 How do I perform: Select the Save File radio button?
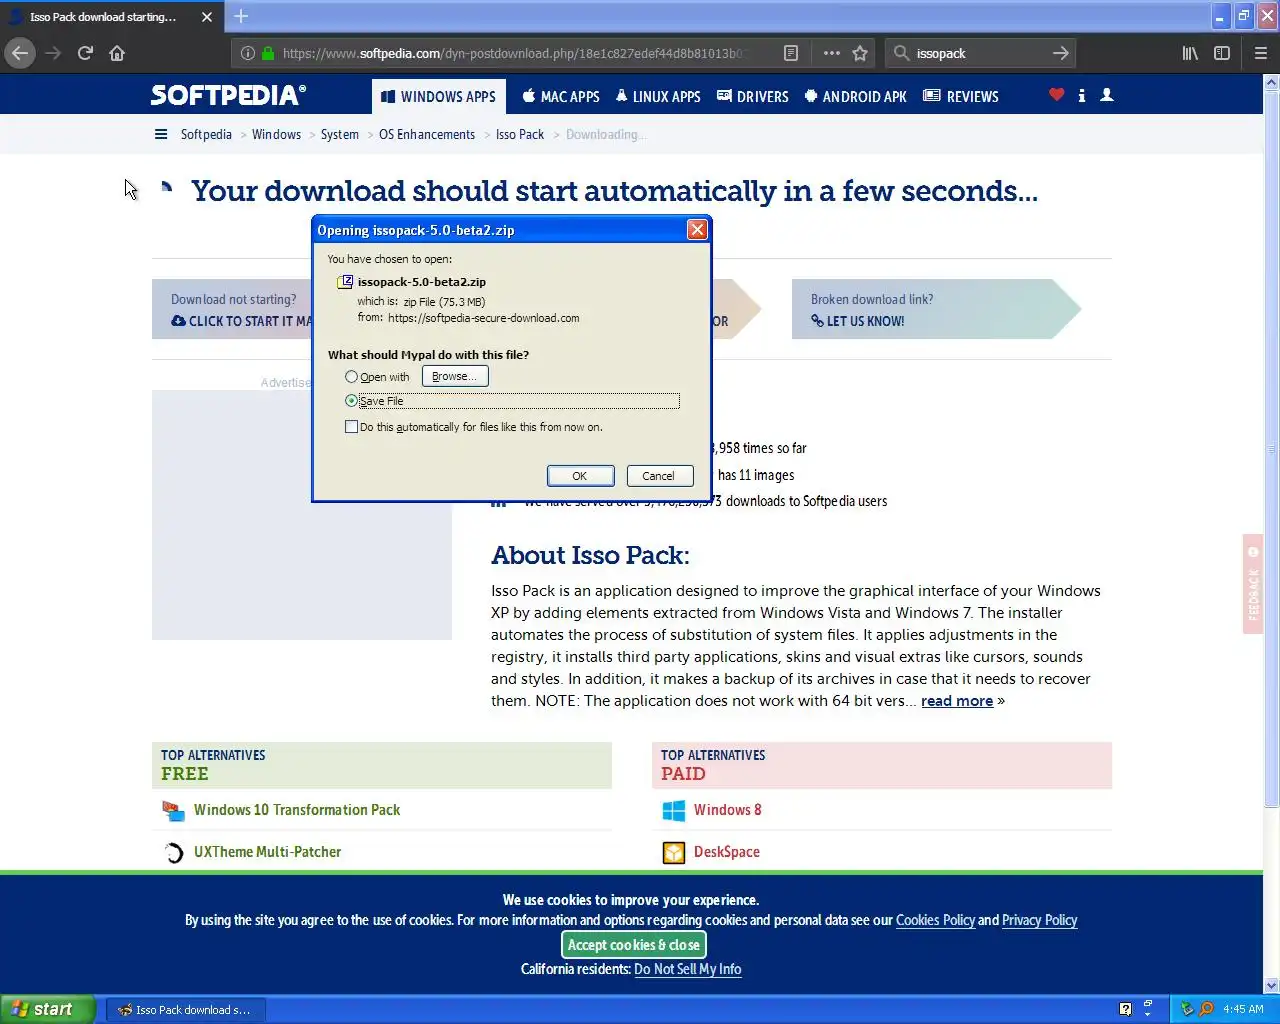(351, 401)
